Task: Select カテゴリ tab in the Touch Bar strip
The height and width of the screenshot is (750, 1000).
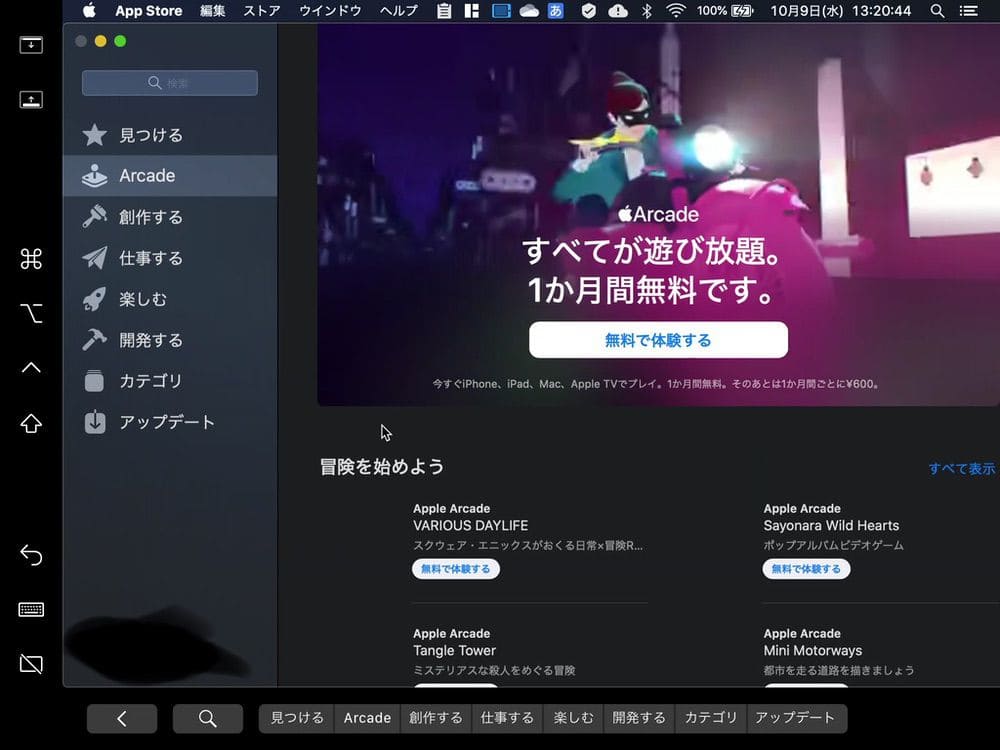Action: tap(711, 718)
